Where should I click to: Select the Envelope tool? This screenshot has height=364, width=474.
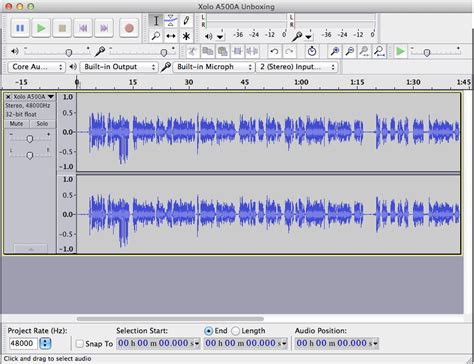(x=171, y=21)
